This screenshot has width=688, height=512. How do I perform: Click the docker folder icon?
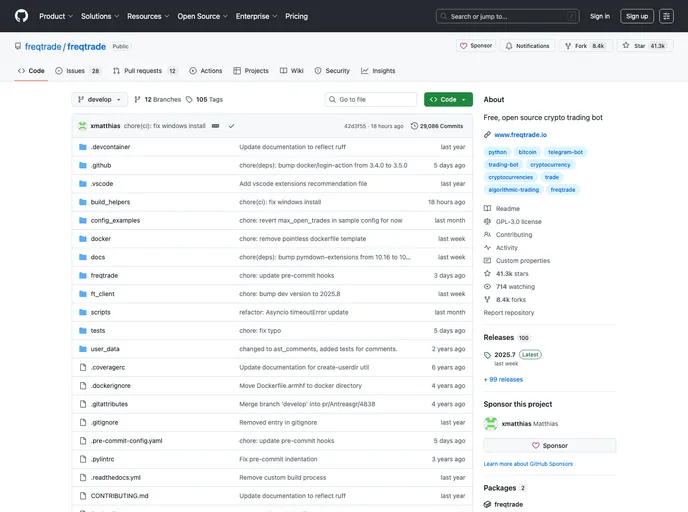(82, 239)
